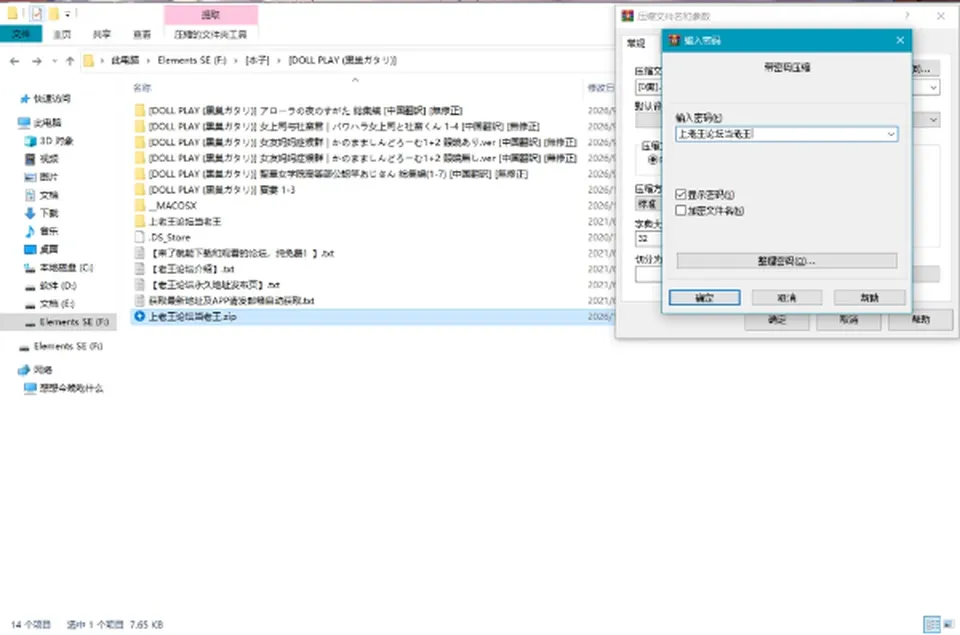
Task: Click the 整理密码 button
Action: pyautogui.click(x=787, y=261)
